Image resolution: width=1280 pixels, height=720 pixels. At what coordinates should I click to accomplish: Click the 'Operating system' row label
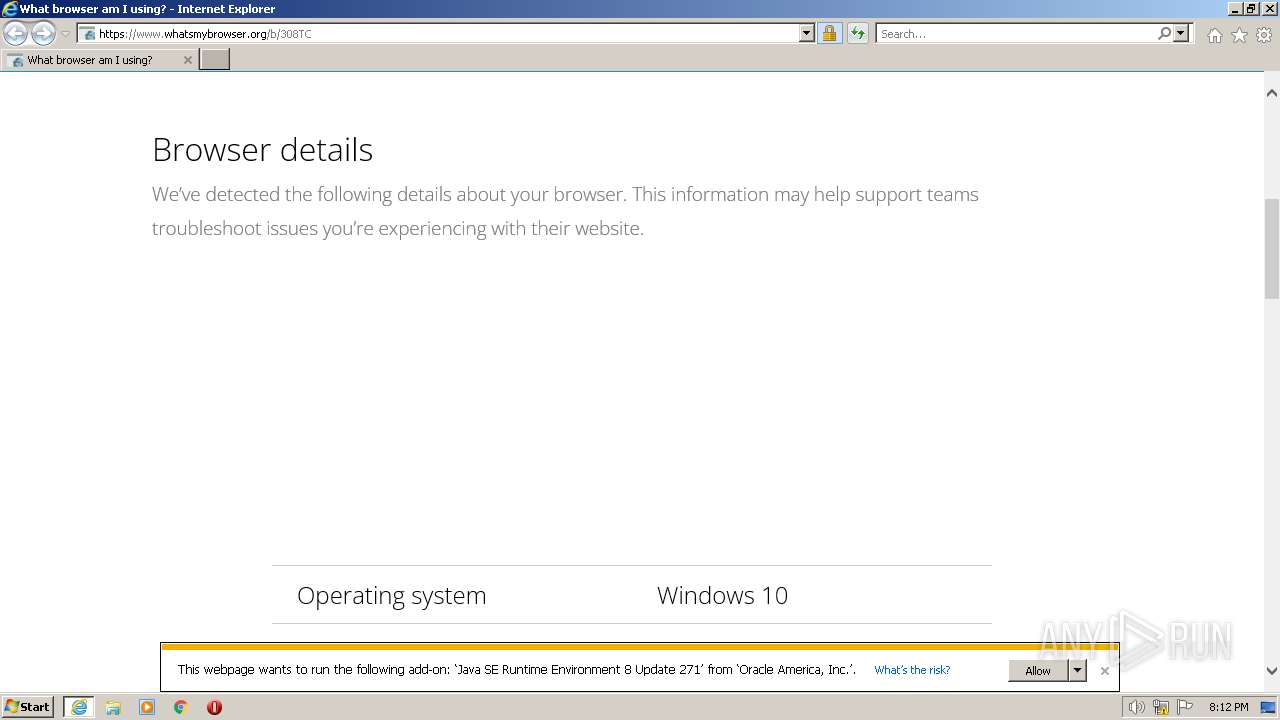pyautogui.click(x=392, y=595)
